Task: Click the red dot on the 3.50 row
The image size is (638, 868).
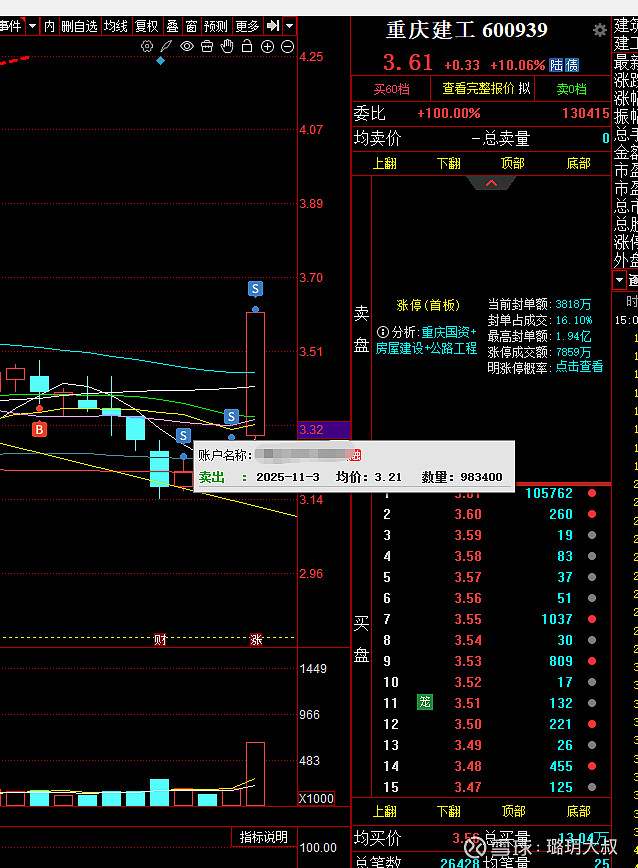Action: 592,724
